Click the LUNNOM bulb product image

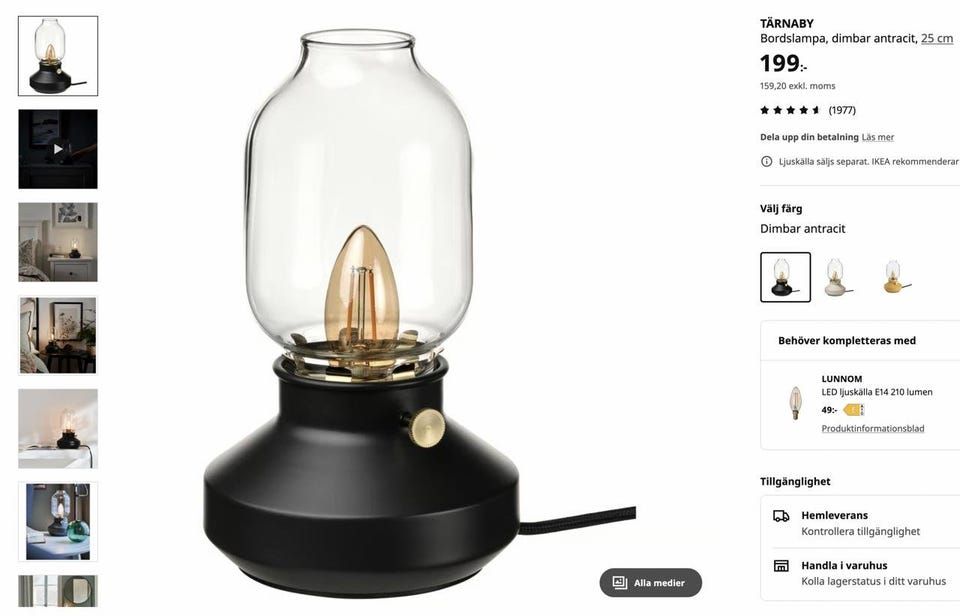tap(795, 403)
